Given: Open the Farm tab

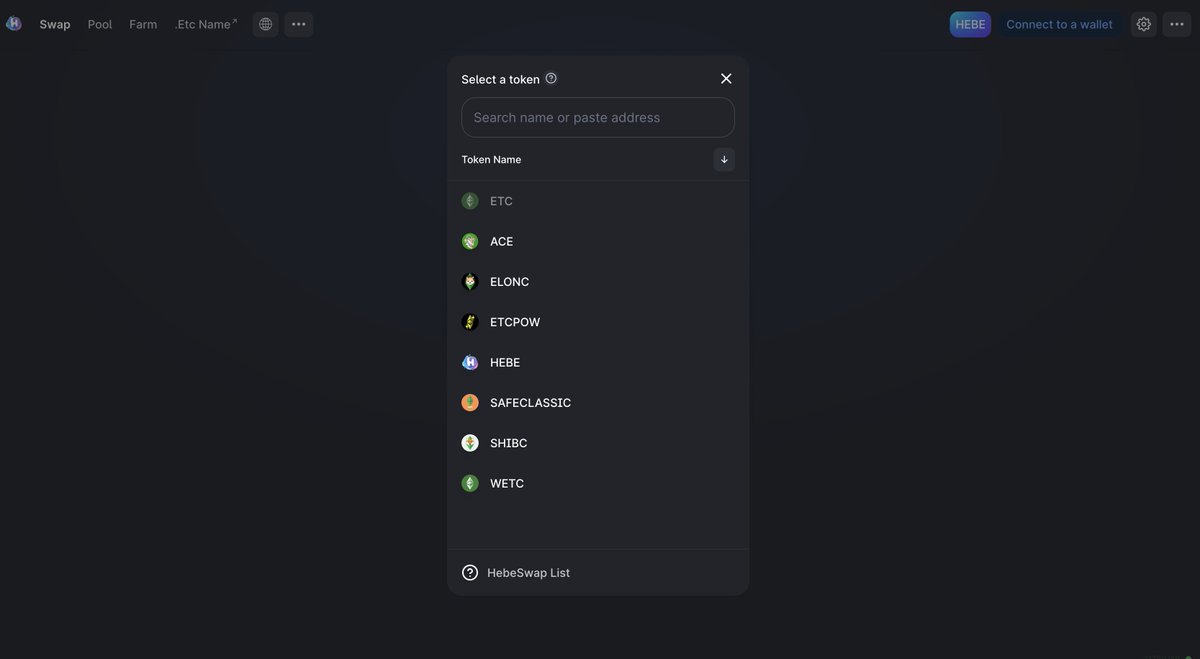Looking at the screenshot, I should pyautogui.click(x=143, y=24).
